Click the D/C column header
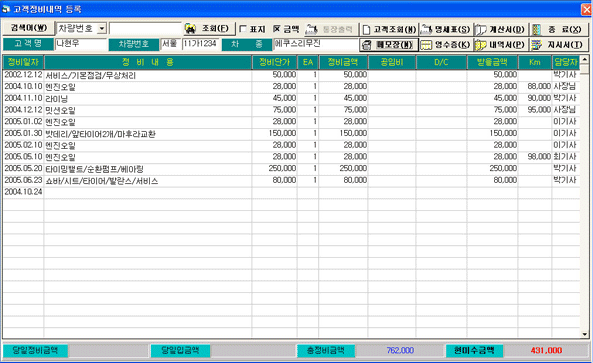The image size is (593, 363). click(441, 62)
